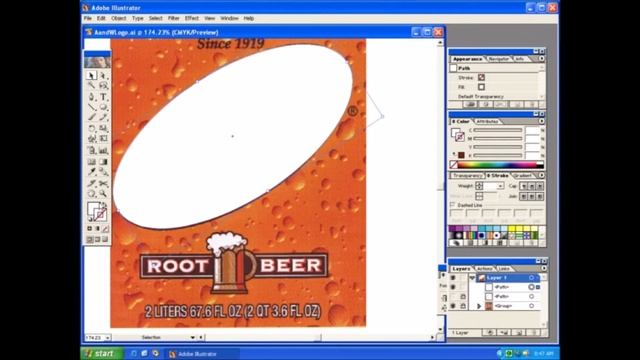Screen dimensions: 640x360
Task: Select the Line Segment tool
Action: (92, 107)
